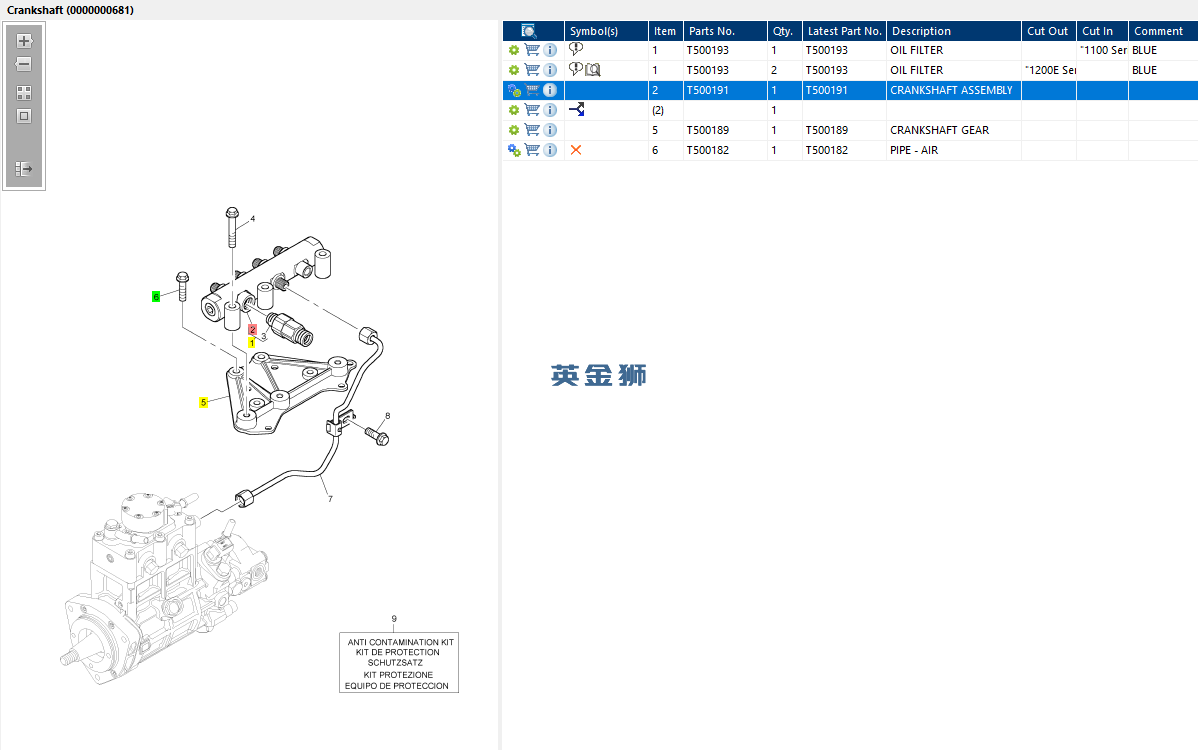1198x750 pixels.
Task: Click the book magnifier symbol in OIL FILTER Qty 2 row
Action: pos(593,70)
